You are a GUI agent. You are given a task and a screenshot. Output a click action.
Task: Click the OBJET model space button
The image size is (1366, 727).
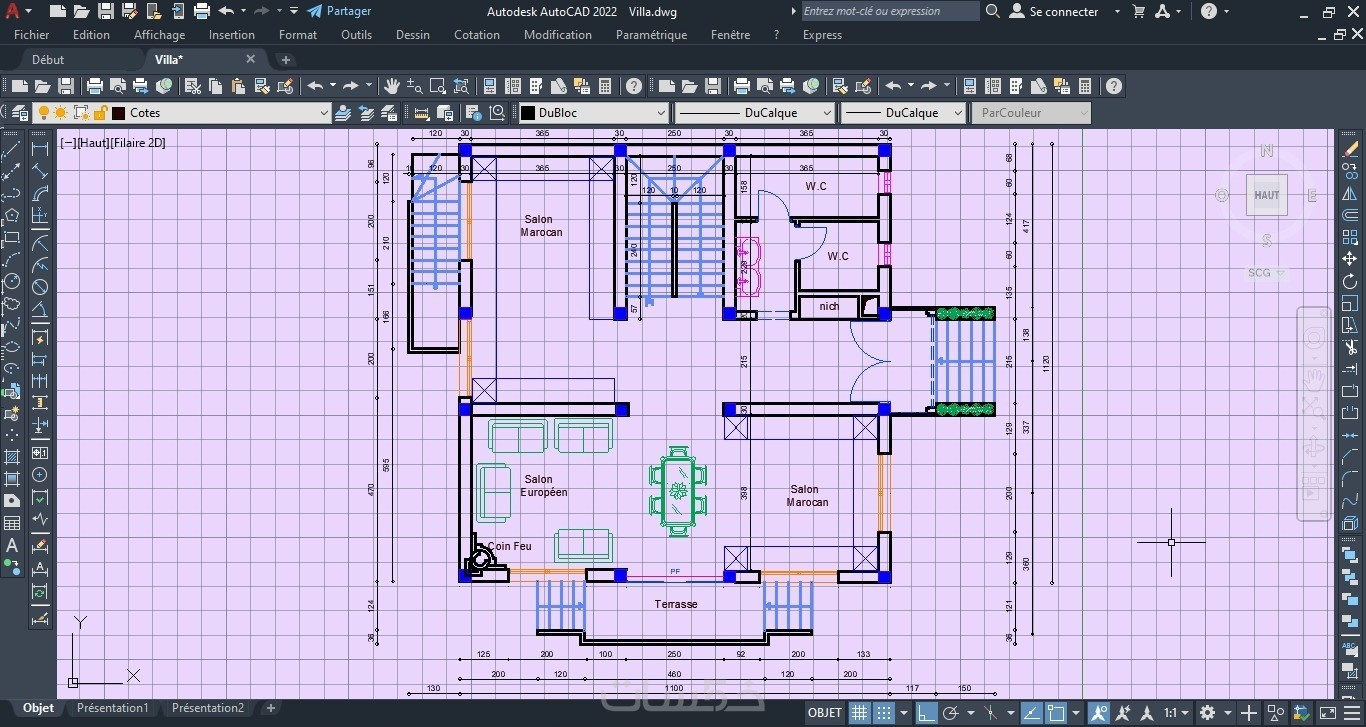tap(825, 713)
